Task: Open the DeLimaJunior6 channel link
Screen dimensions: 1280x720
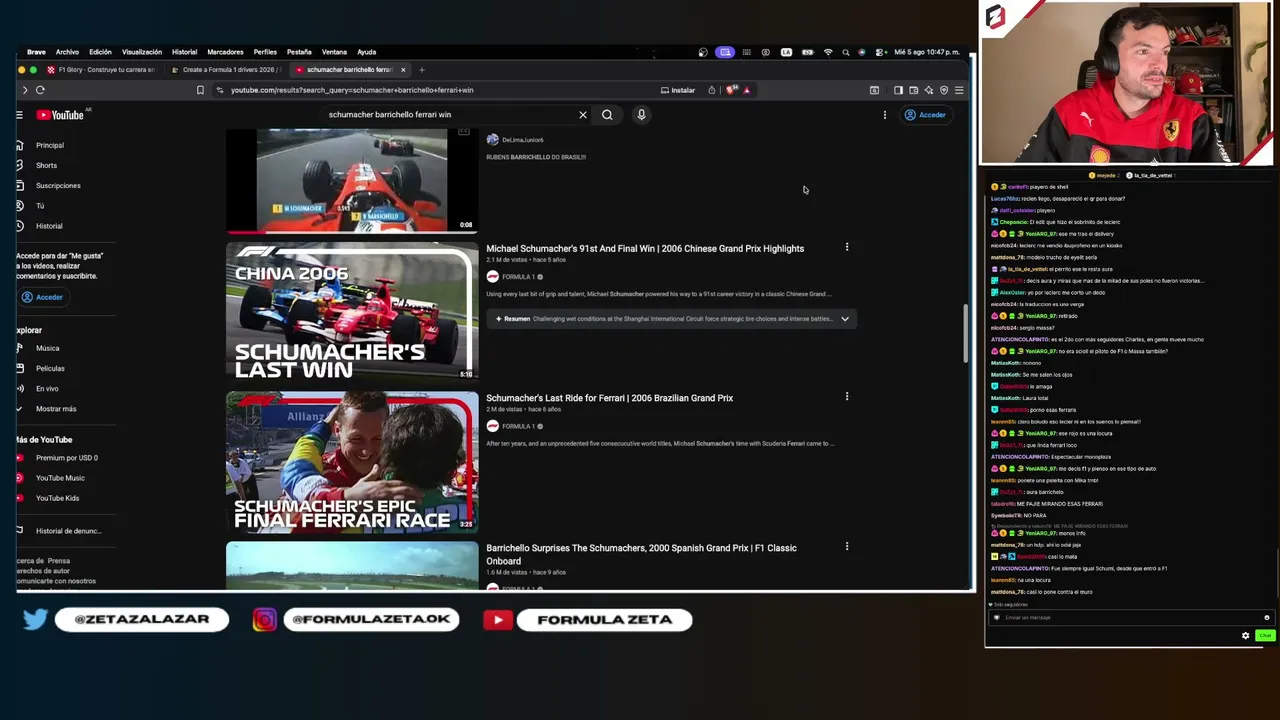Action: (x=522, y=140)
